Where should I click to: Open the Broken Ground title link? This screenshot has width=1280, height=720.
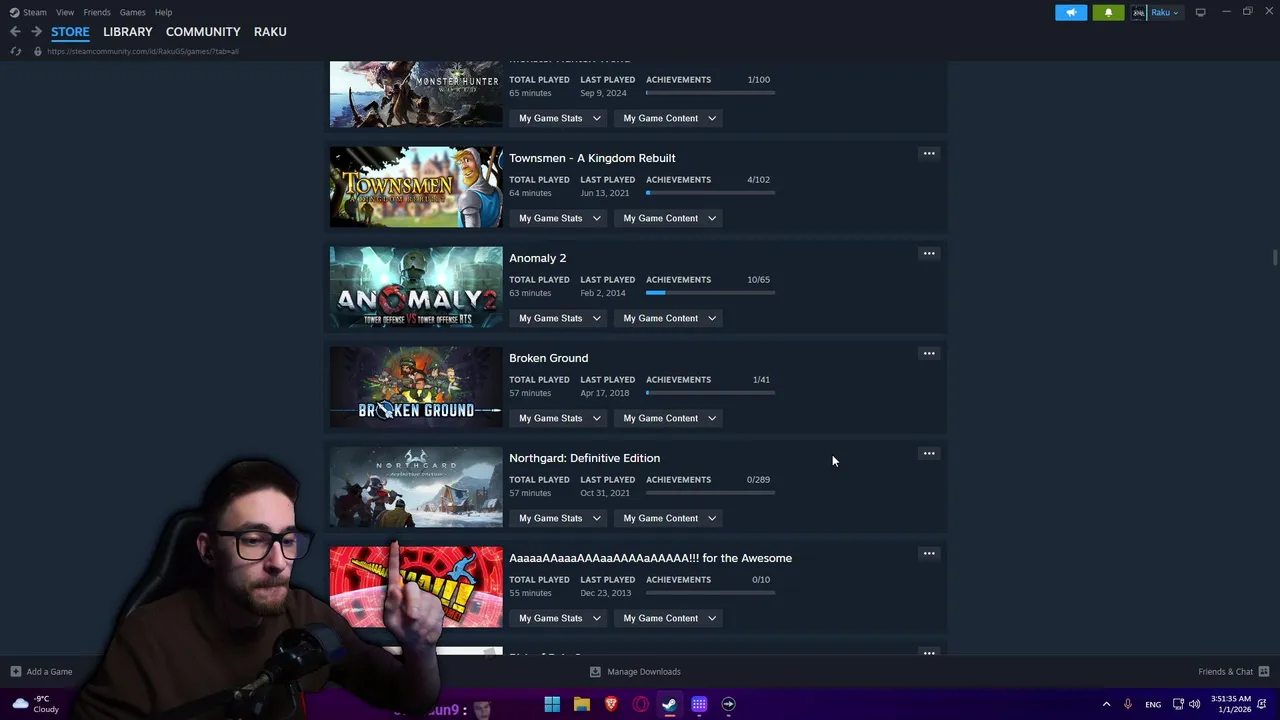(548, 358)
